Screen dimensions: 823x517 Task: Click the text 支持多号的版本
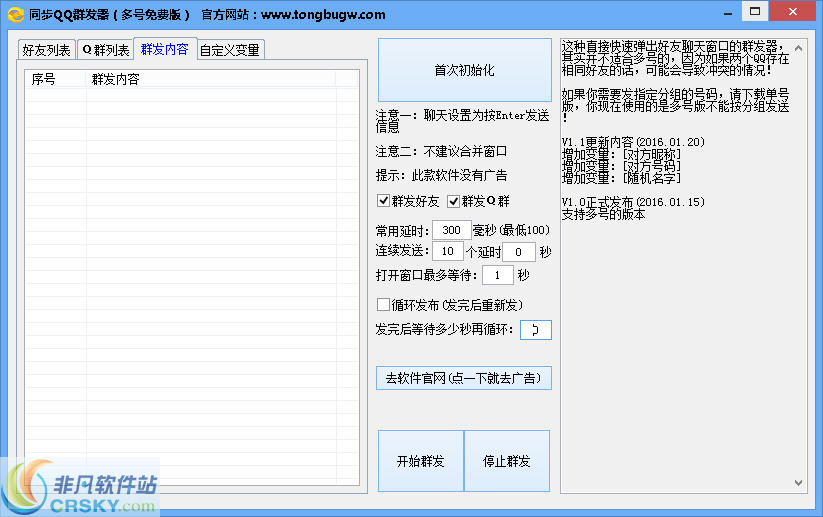point(604,214)
